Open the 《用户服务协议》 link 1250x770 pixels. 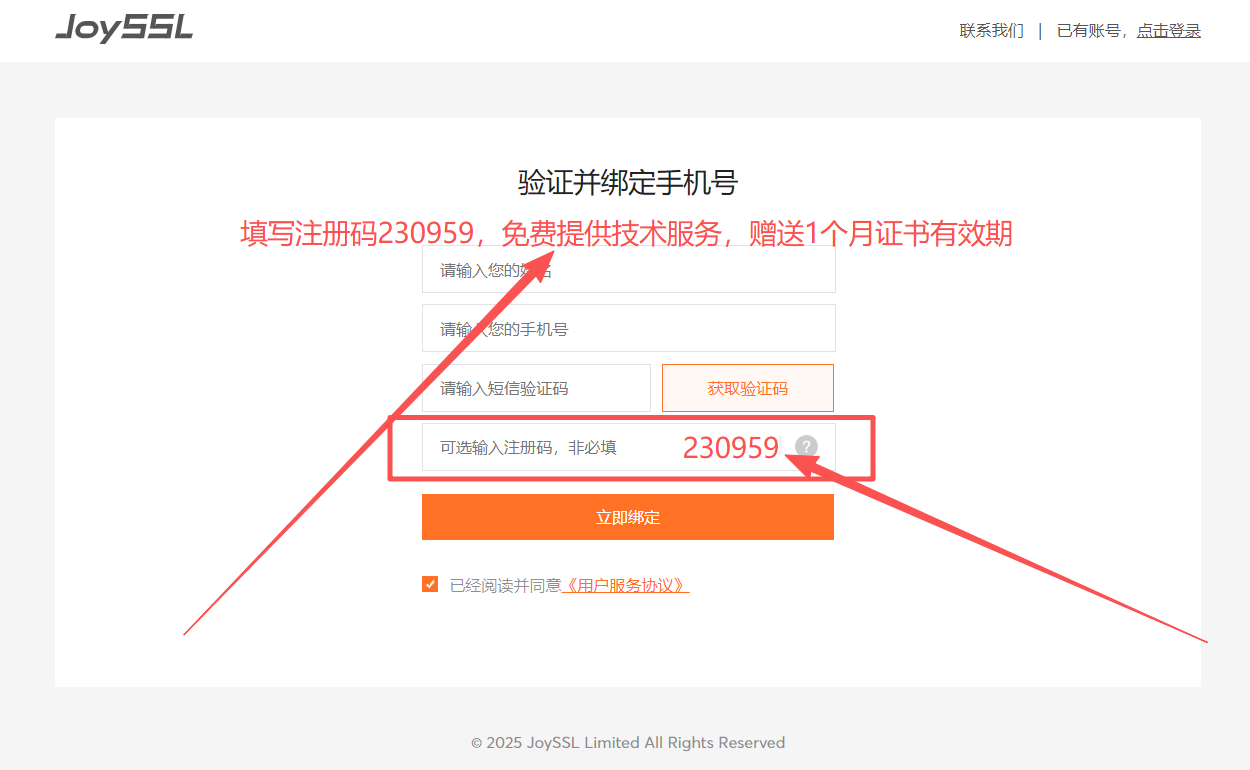click(x=625, y=586)
